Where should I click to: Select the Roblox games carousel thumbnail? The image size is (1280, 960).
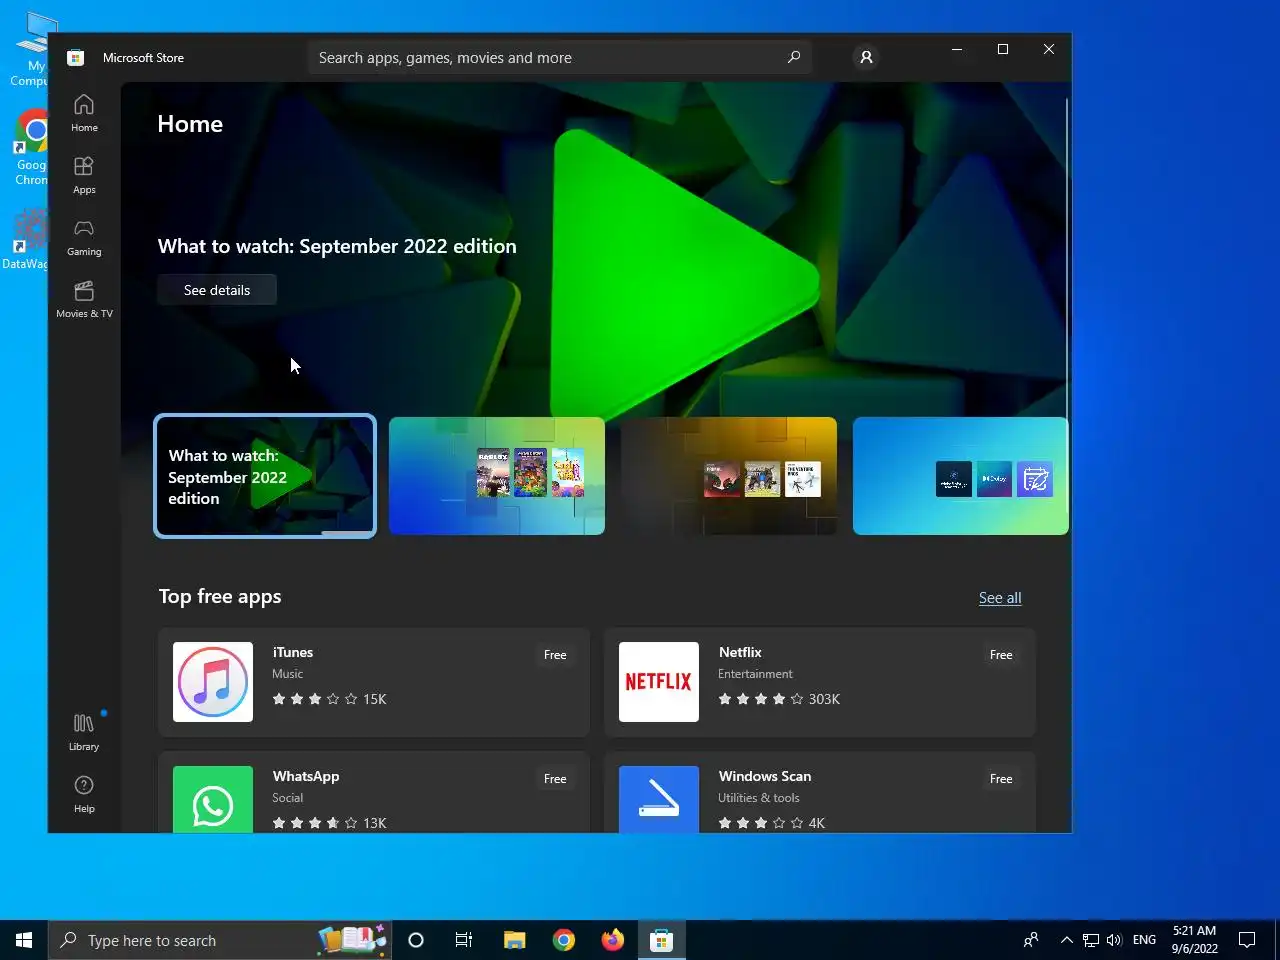click(x=497, y=476)
